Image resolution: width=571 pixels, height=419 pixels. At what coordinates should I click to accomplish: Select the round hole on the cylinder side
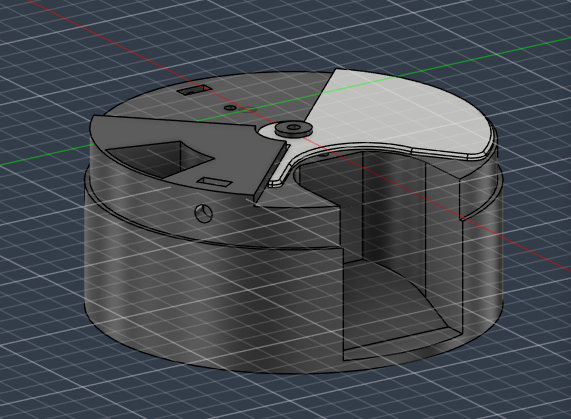tap(204, 213)
